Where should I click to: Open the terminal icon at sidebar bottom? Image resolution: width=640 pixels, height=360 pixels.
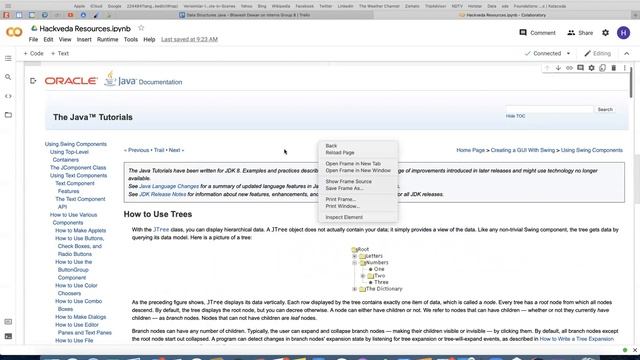pyautogui.click(x=8, y=336)
